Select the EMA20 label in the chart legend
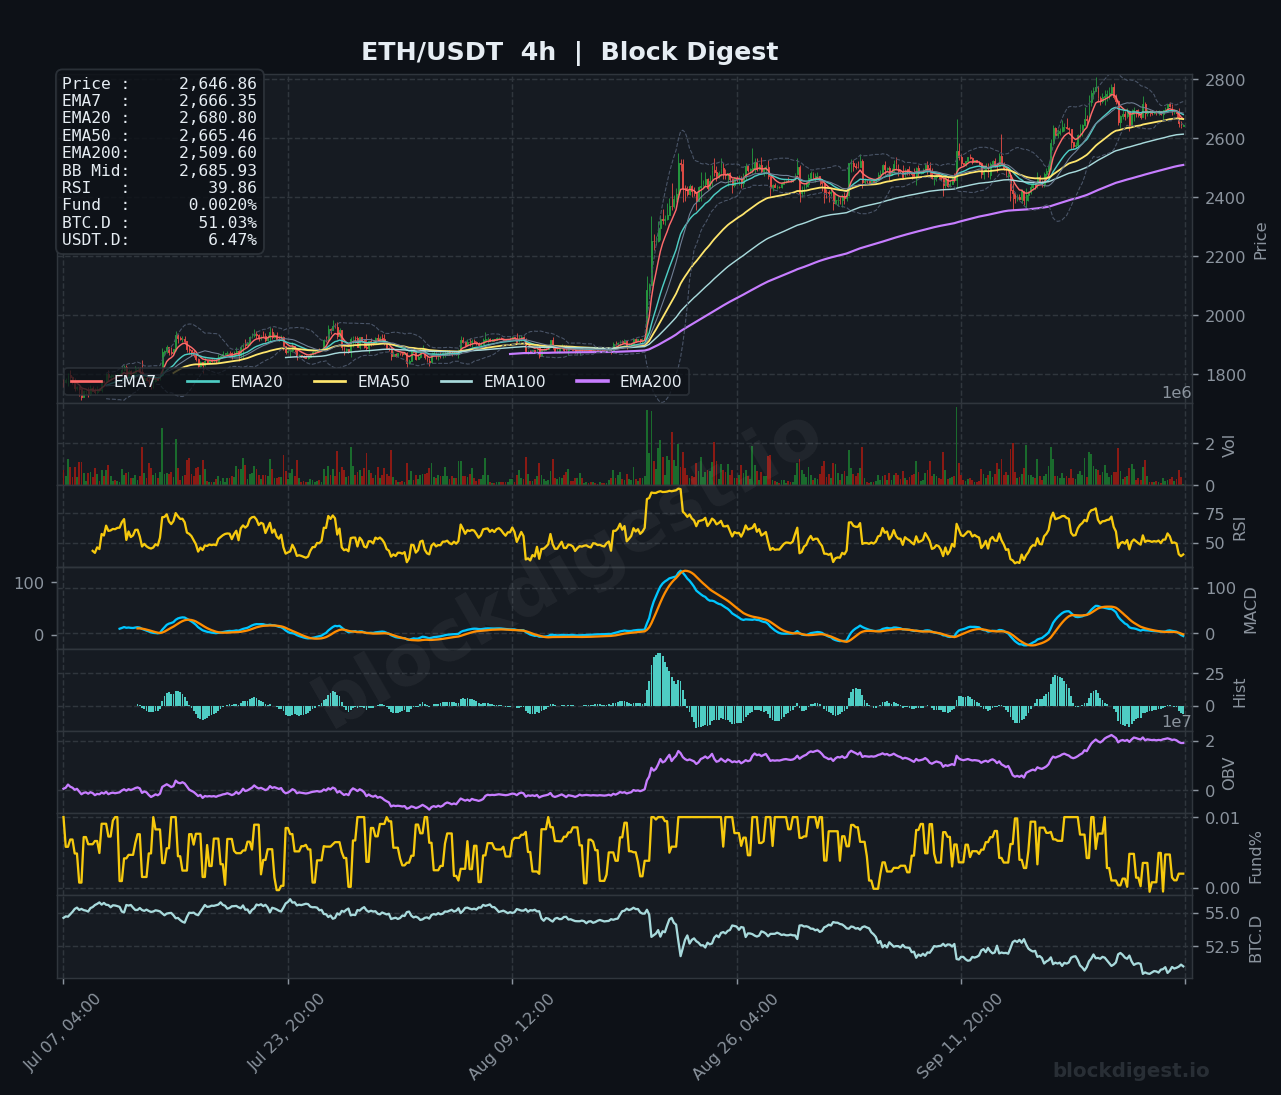The image size is (1281, 1095). click(x=257, y=381)
